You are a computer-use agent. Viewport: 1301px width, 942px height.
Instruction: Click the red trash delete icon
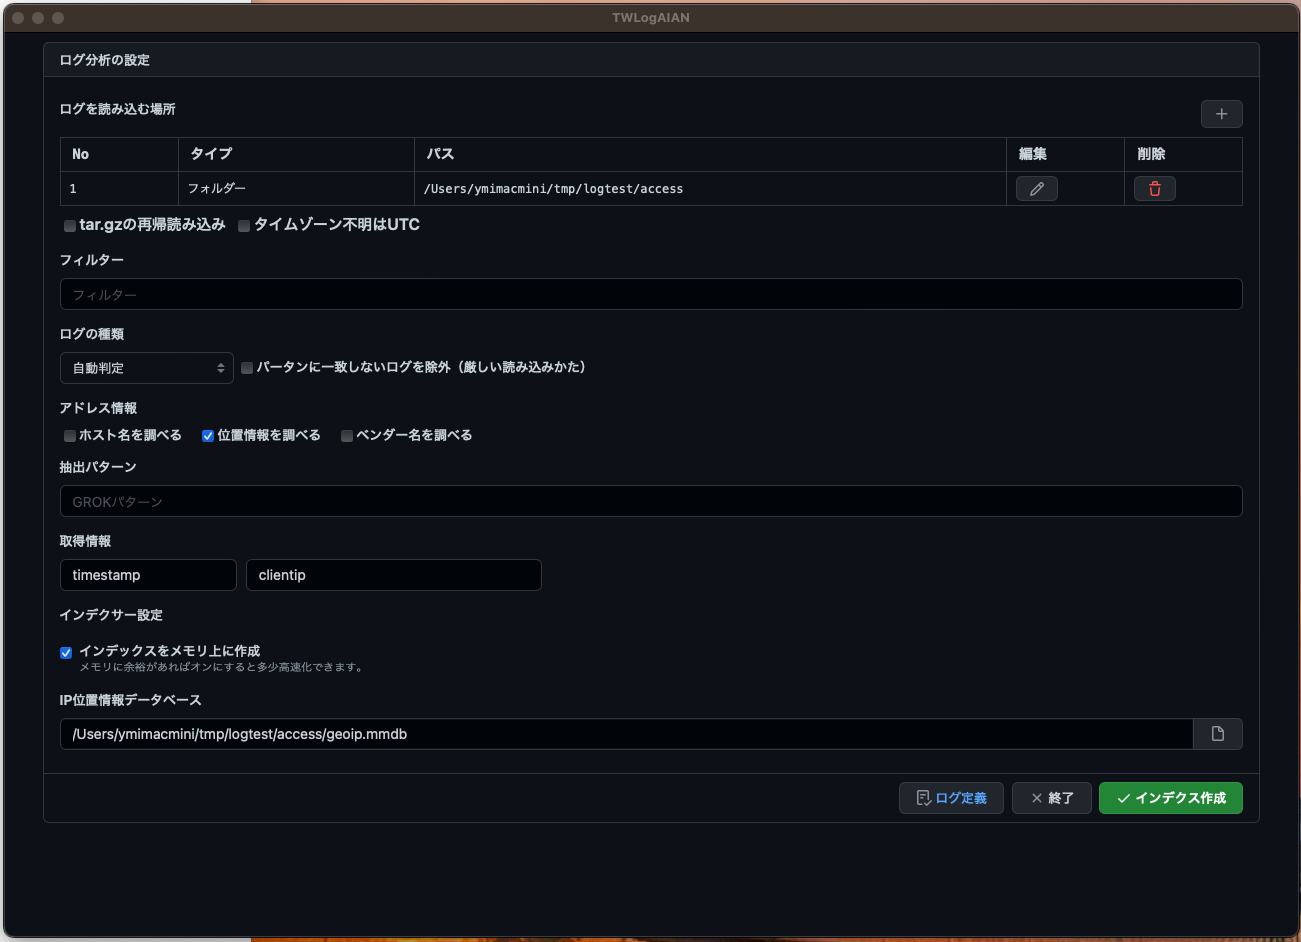1154,189
